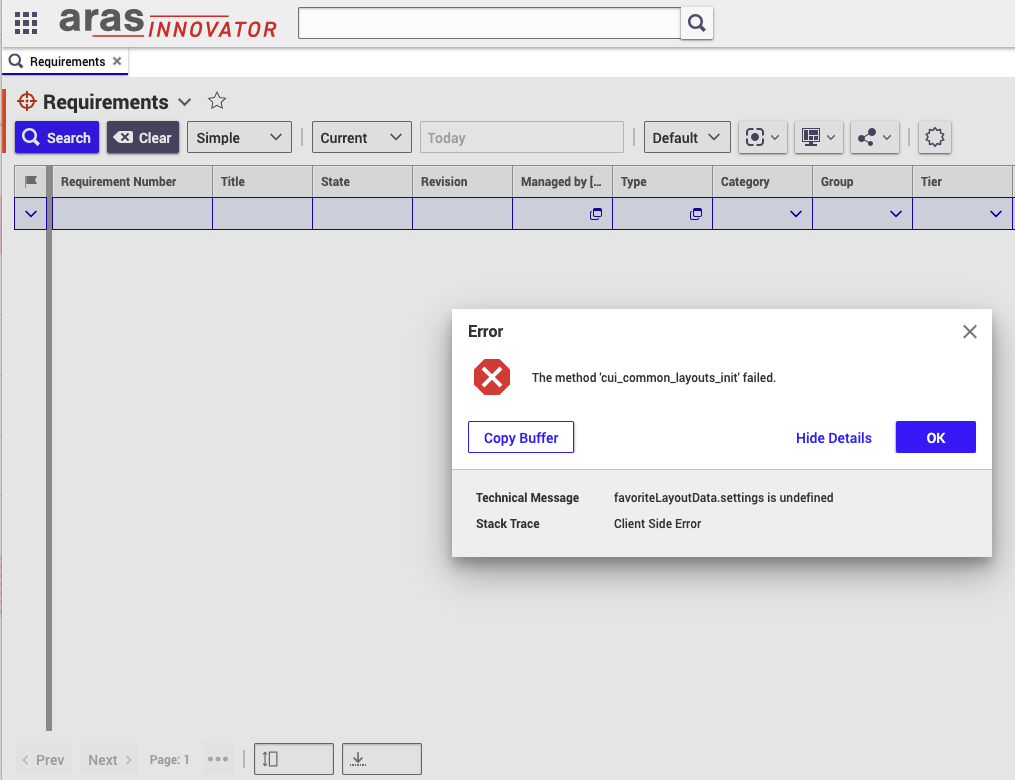
Task: Select the Requirements tab
Action: point(65,61)
